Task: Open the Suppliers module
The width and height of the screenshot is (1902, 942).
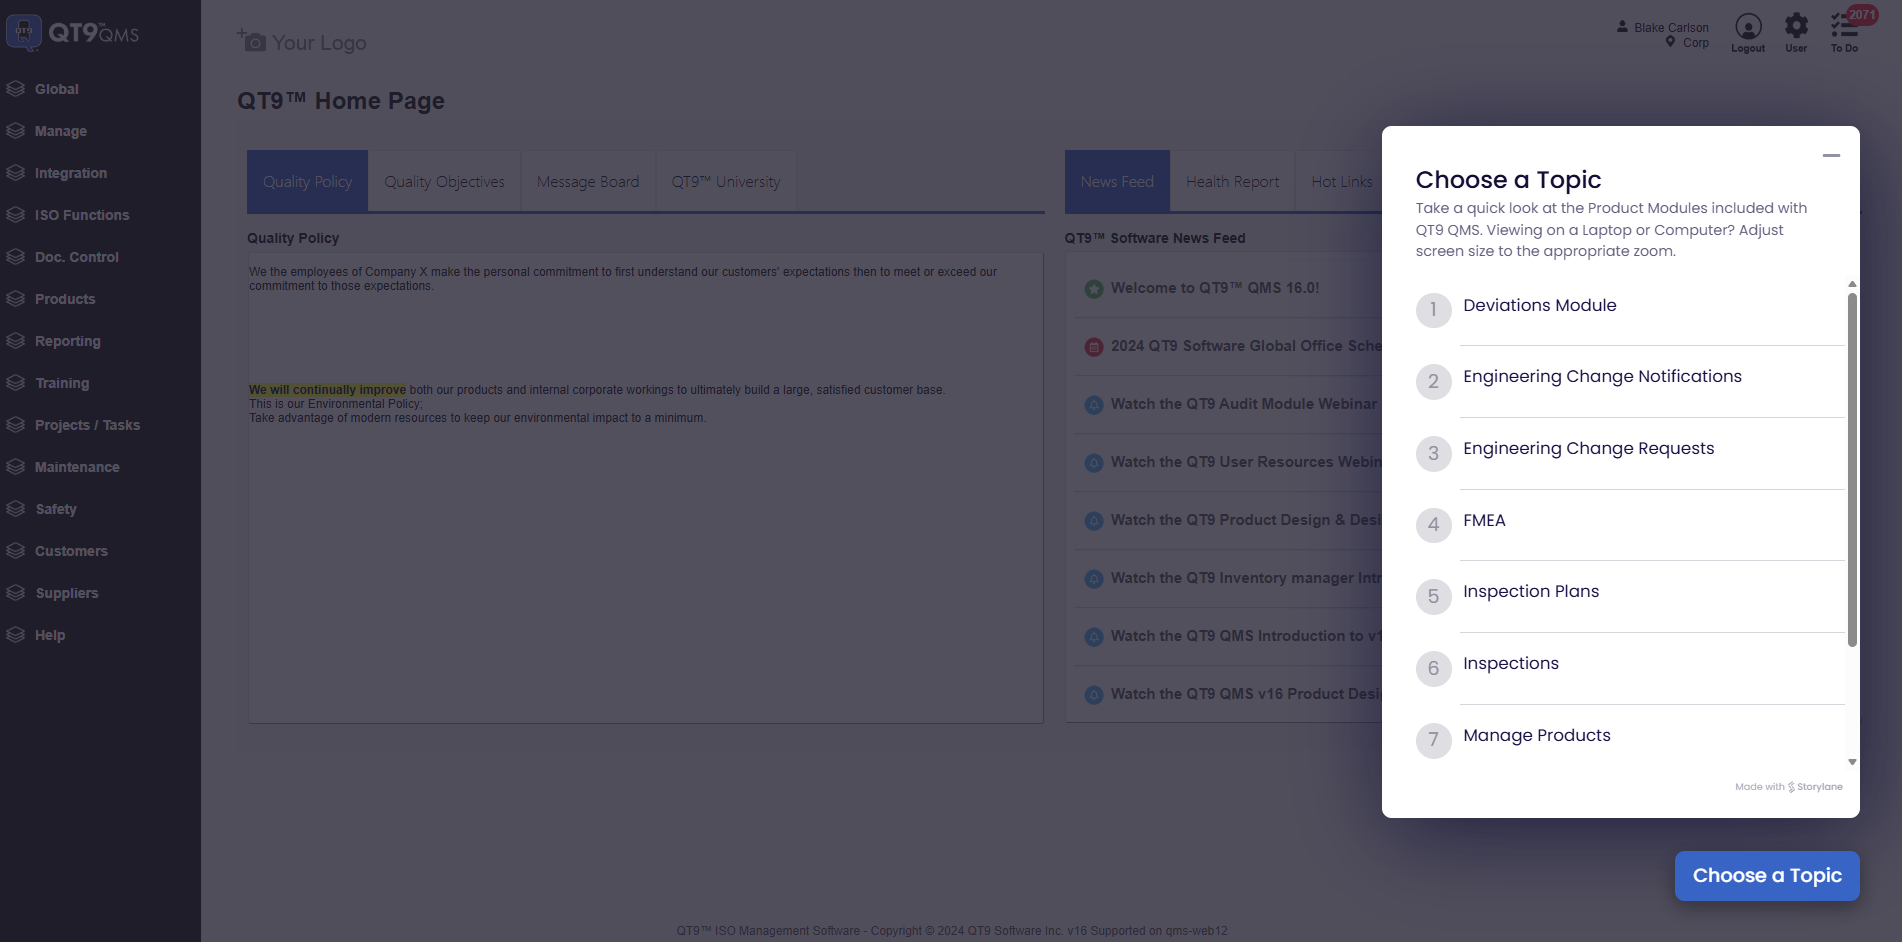Action: [66, 593]
